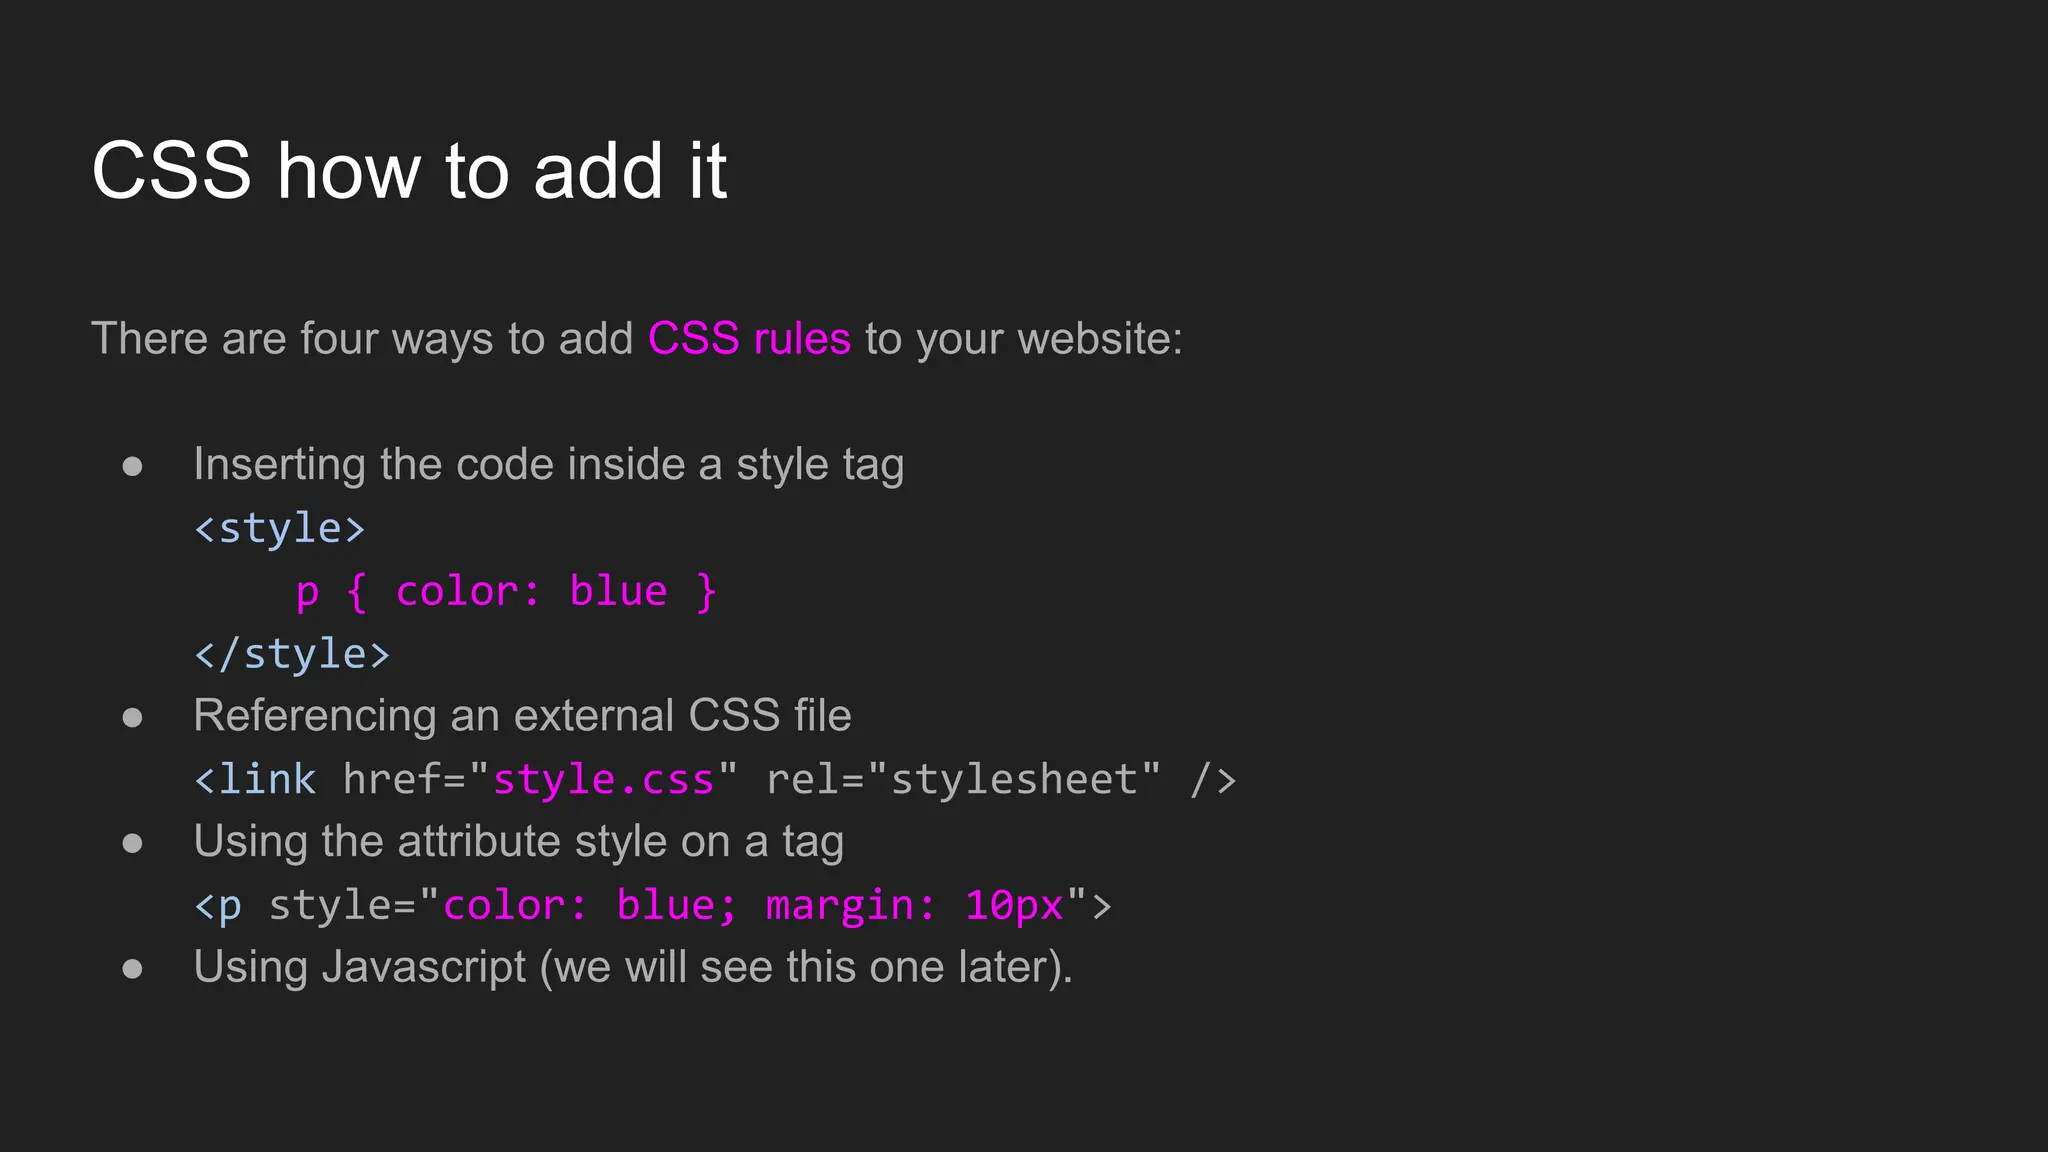The height and width of the screenshot is (1152, 2048).
Task: Click the bullet point before "Referencing an external"
Action: point(132,717)
